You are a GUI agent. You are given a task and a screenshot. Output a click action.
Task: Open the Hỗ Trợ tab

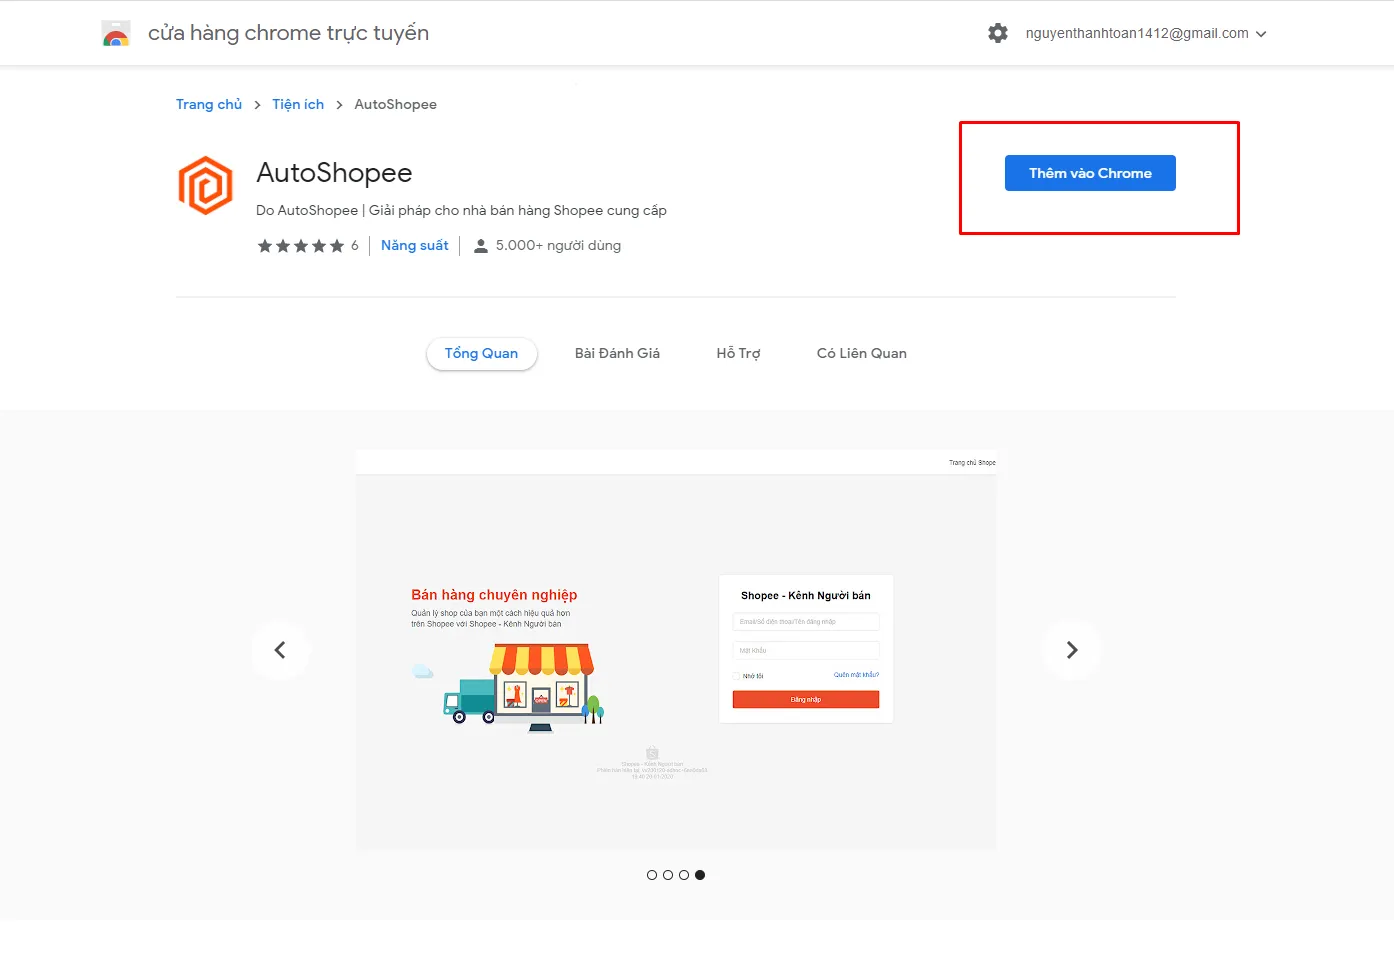tap(738, 353)
